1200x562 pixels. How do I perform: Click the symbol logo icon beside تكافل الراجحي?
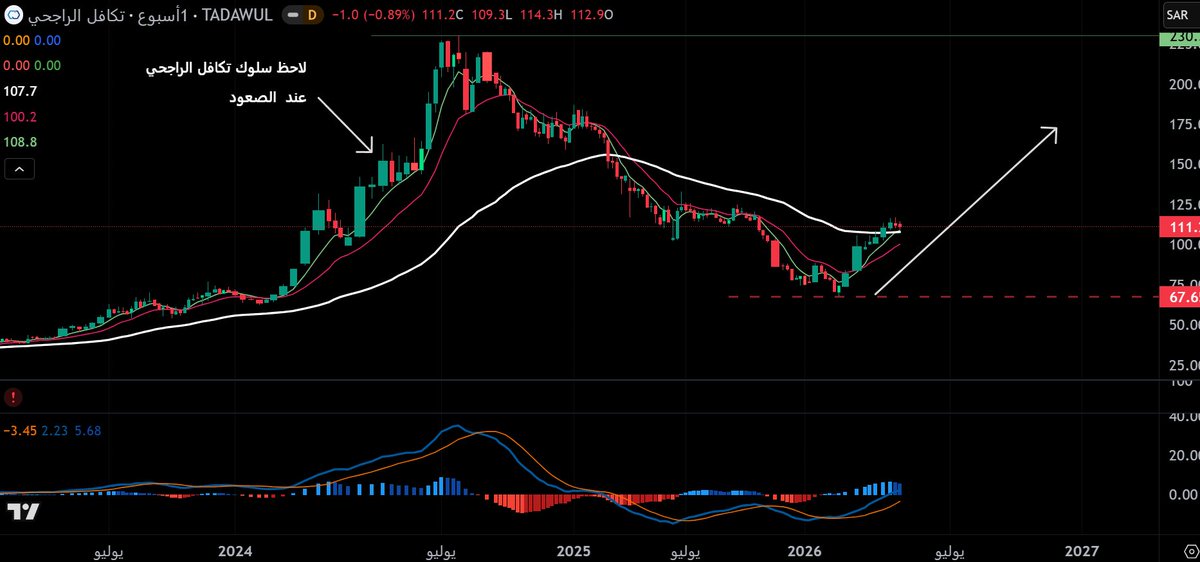point(12,17)
